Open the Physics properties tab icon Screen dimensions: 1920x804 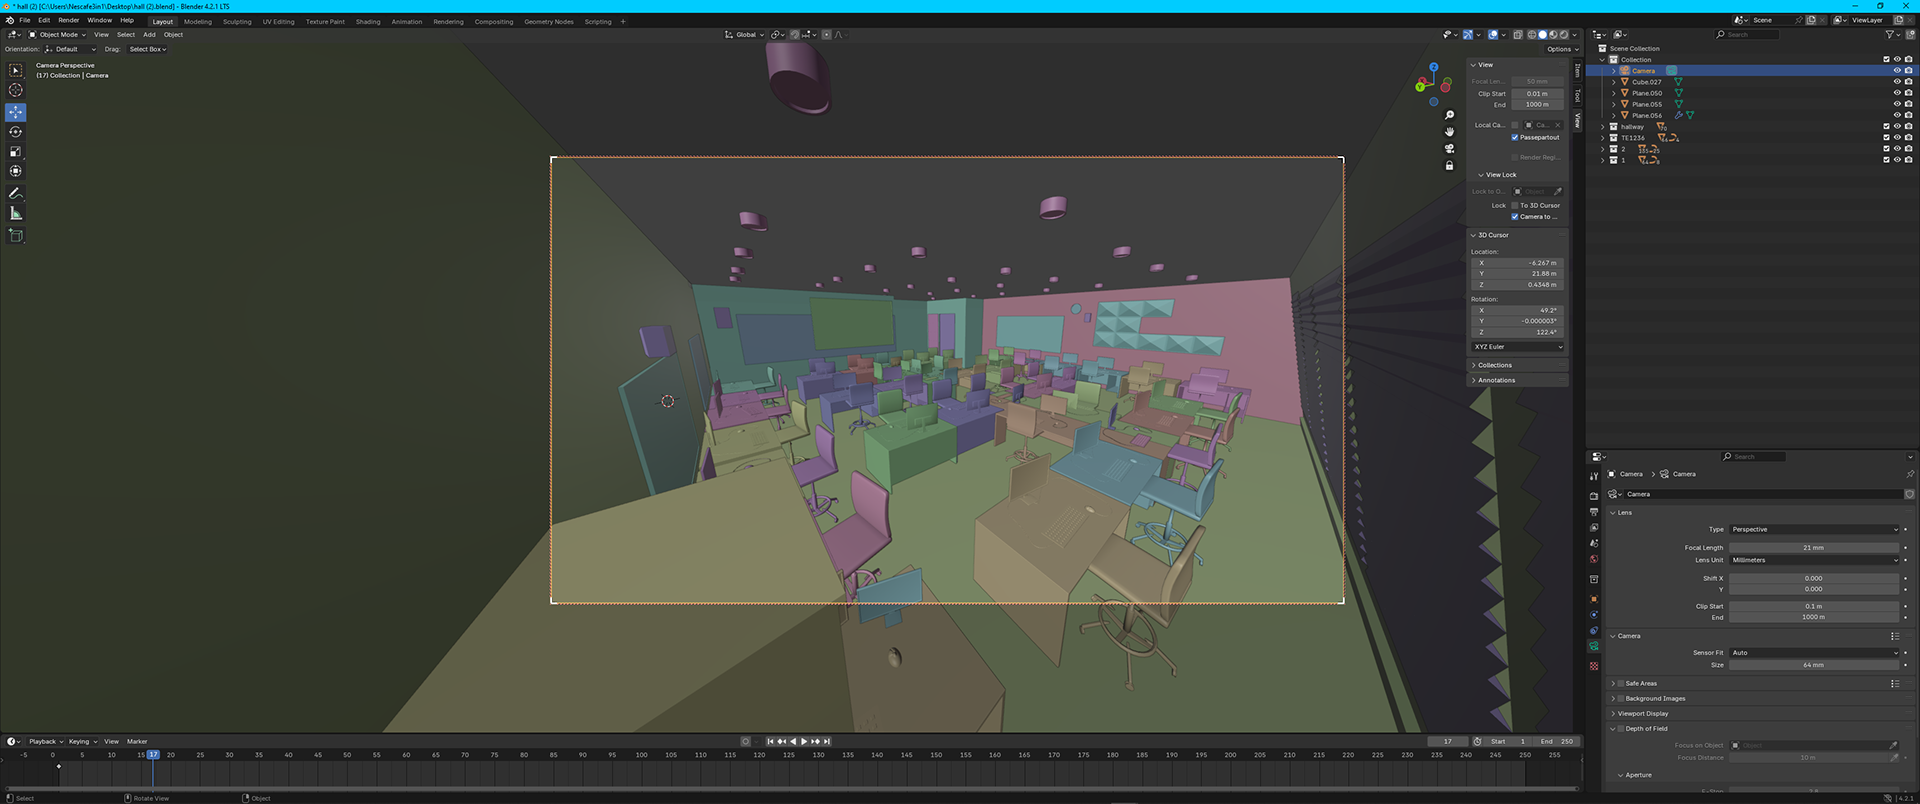tap(1594, 615)
